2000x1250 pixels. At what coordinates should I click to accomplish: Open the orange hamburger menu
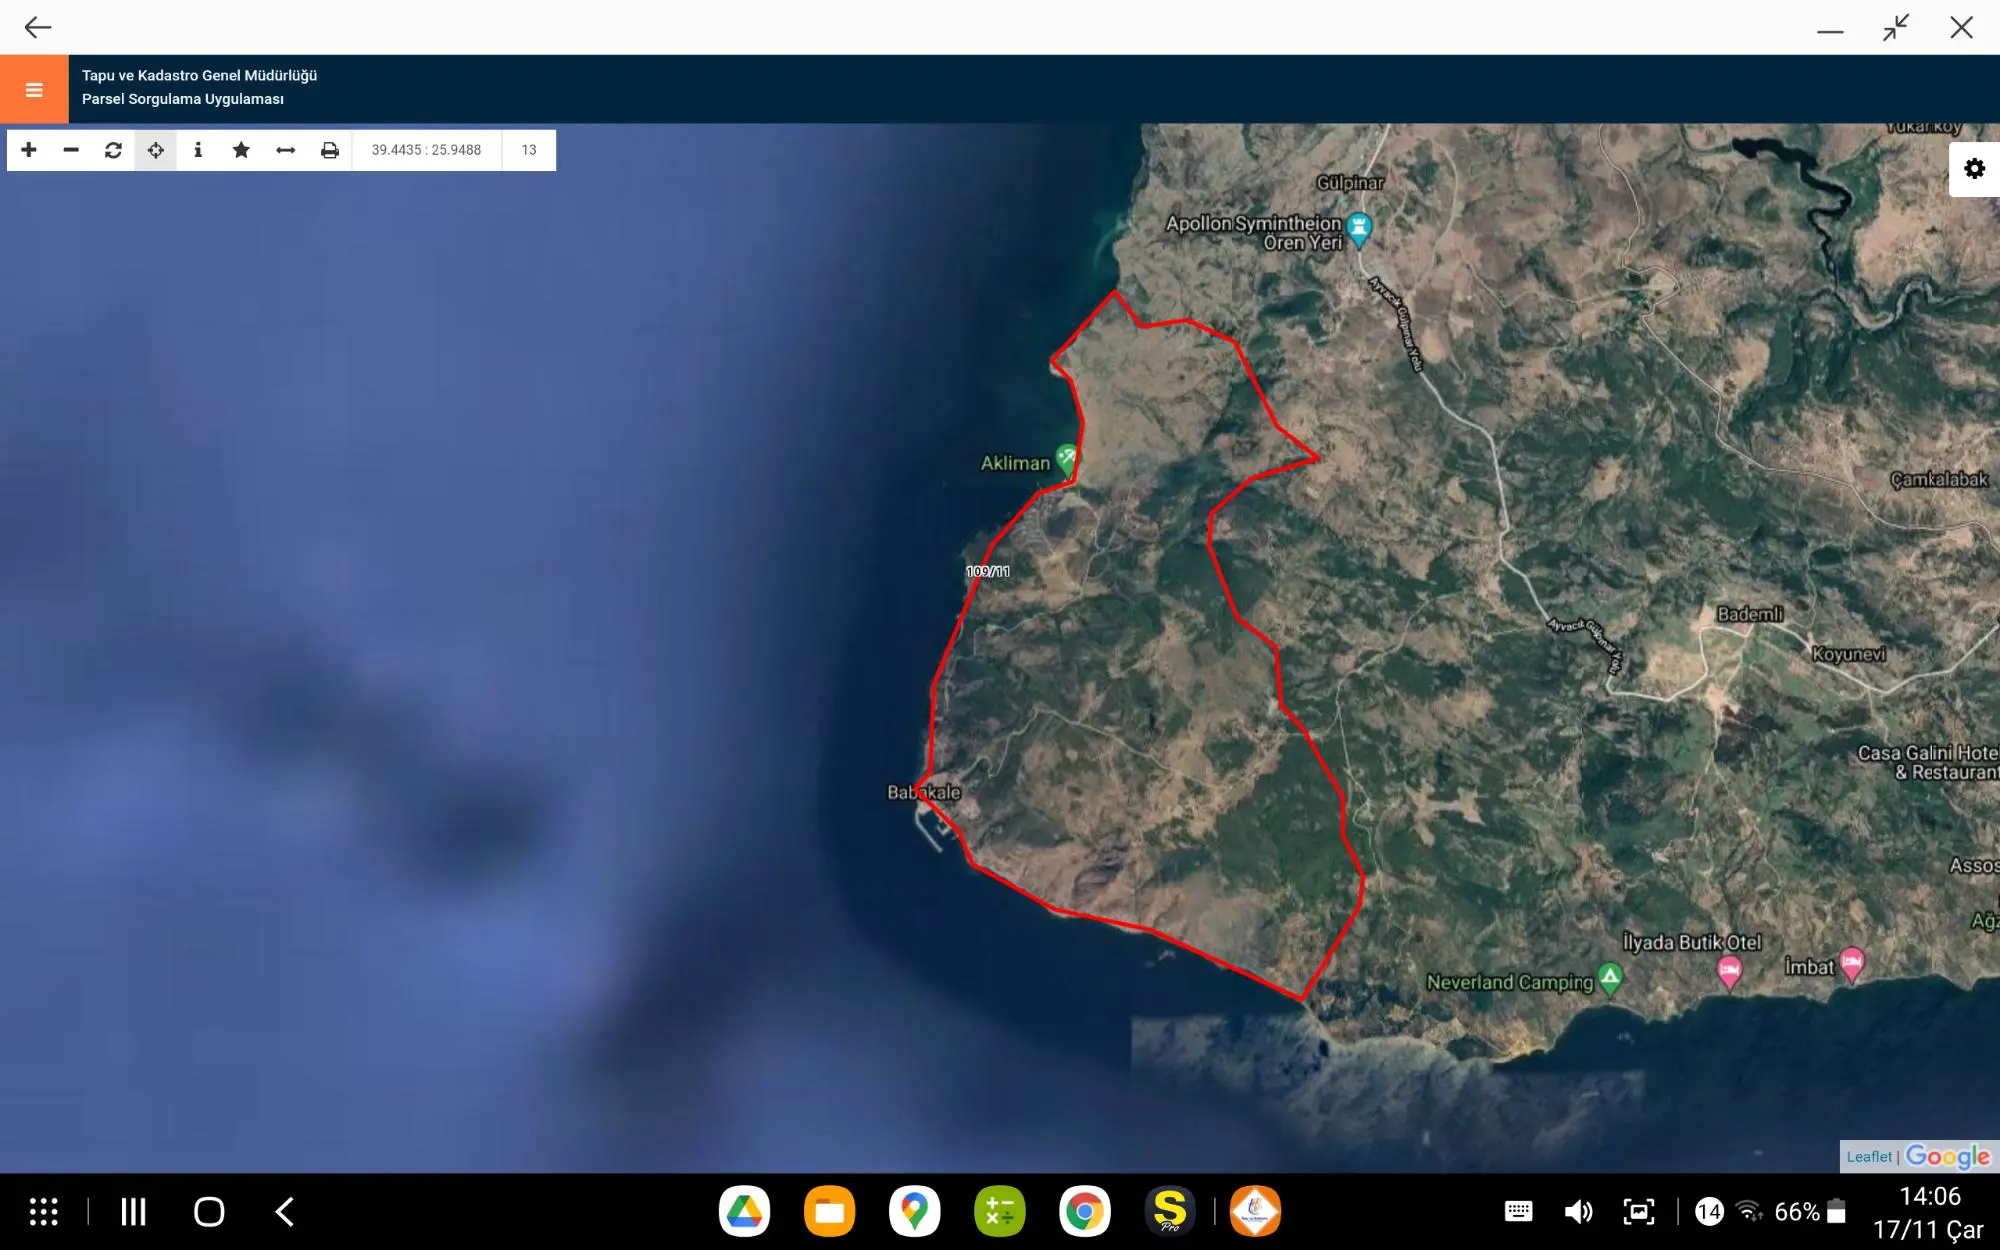(34, 90)
